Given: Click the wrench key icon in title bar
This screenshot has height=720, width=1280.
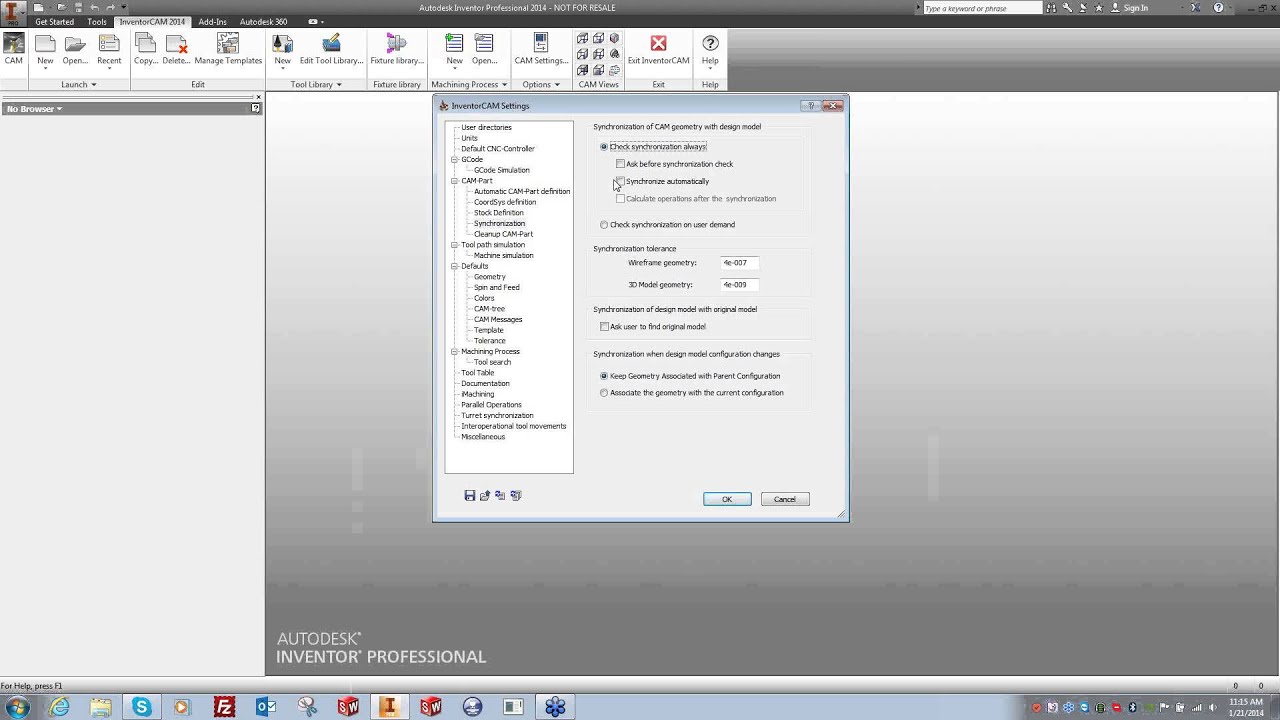Looking at the screenshot, I should click(x=1068, y=8).
